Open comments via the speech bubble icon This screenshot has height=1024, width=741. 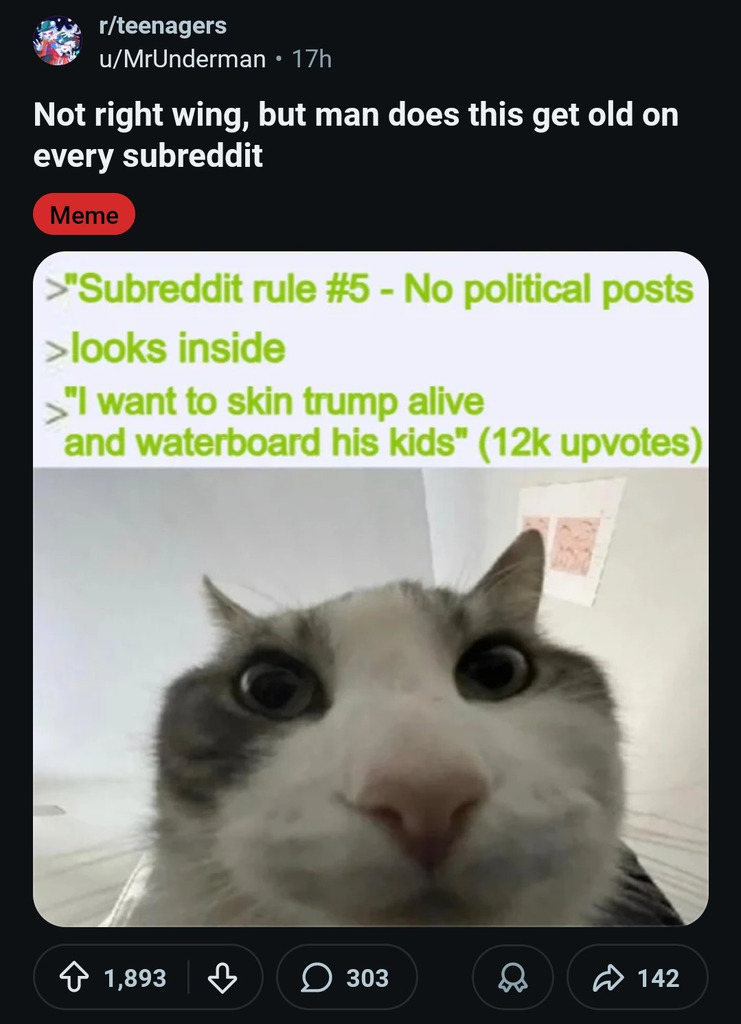coord(317,978)
